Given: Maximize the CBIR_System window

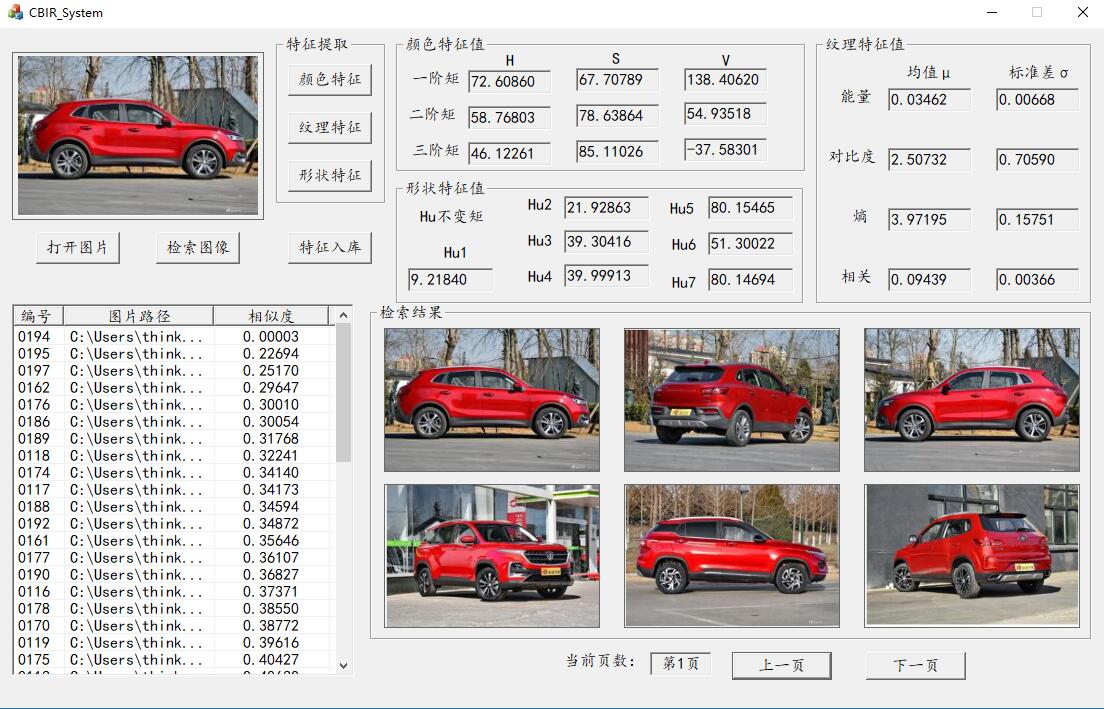Looking at the screenshot, I should coord(1037,12).
